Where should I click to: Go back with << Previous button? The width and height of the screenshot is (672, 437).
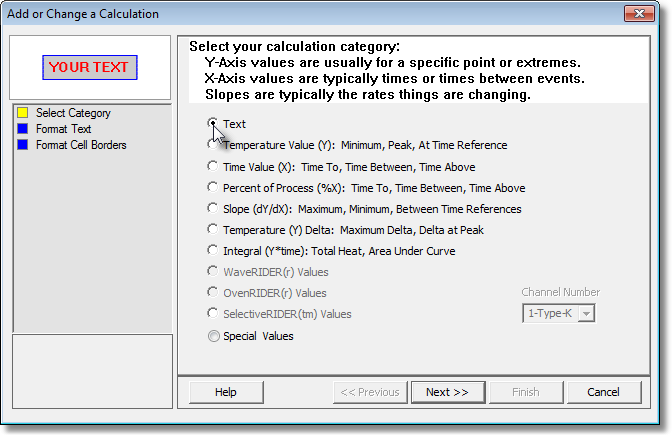click(370, 392)
